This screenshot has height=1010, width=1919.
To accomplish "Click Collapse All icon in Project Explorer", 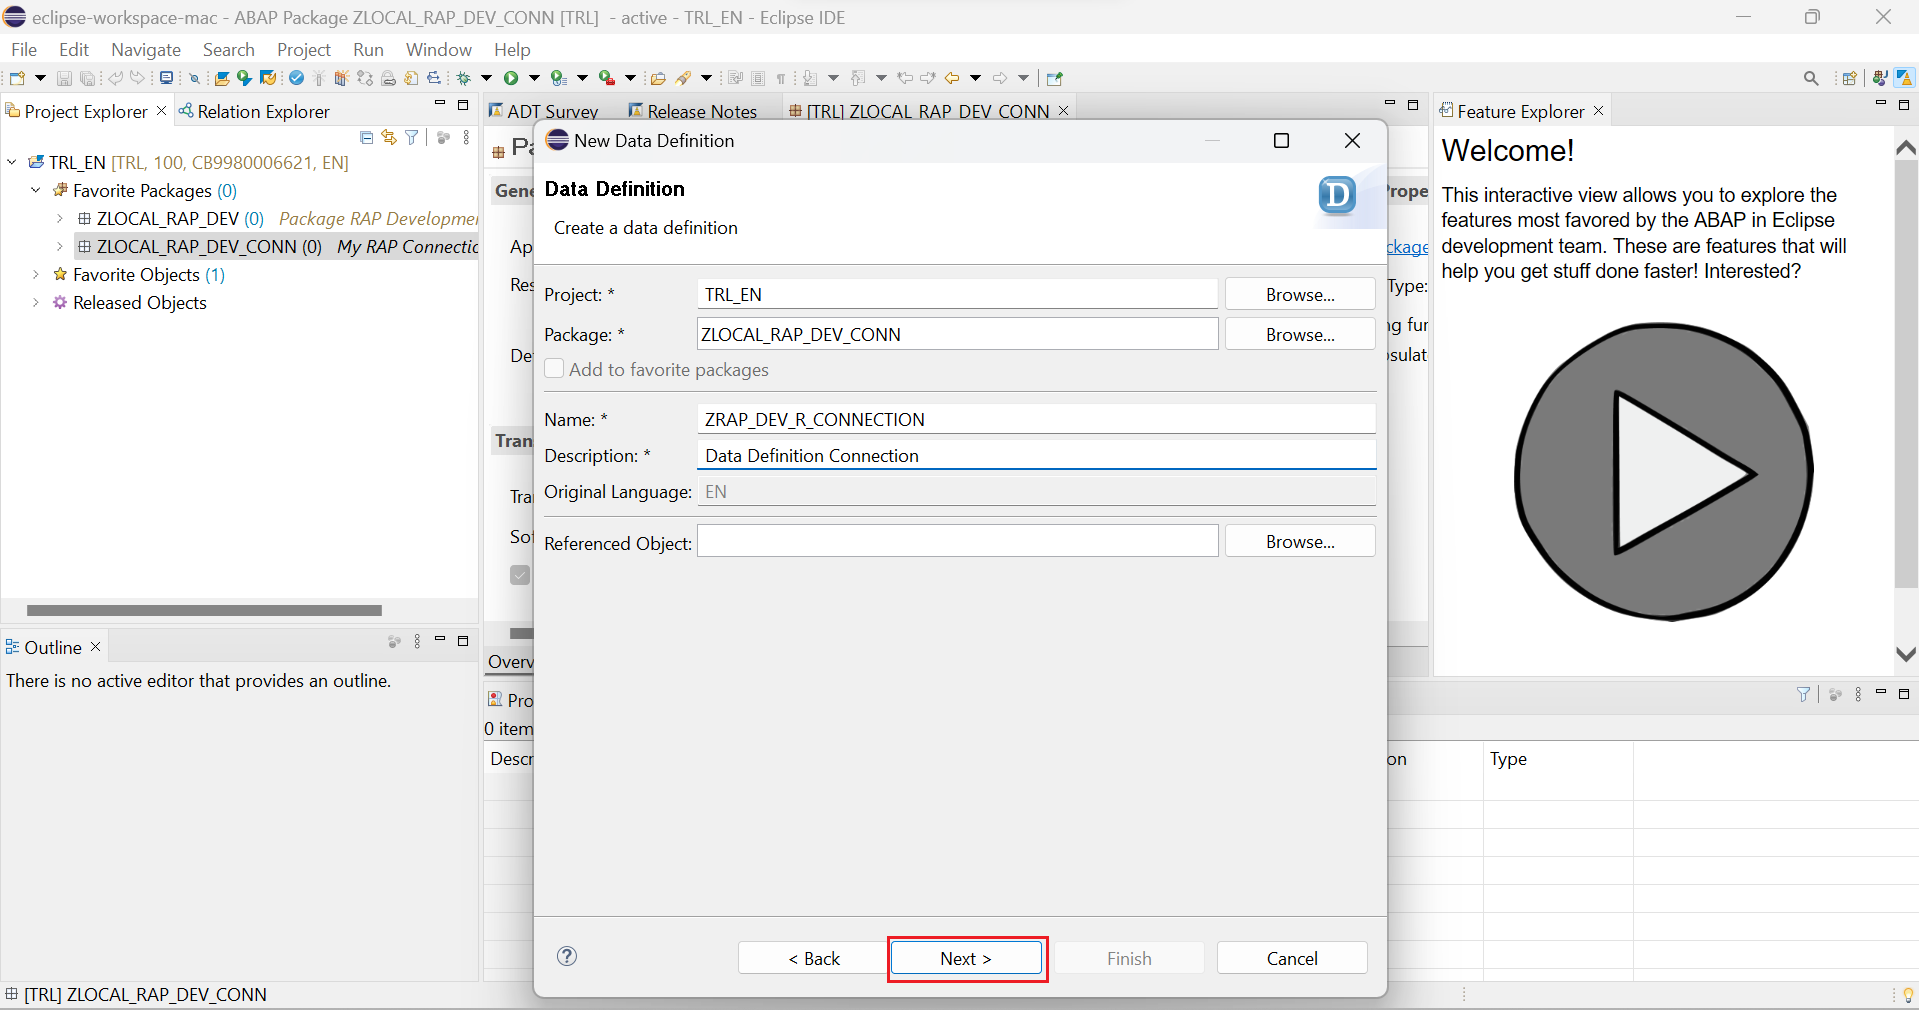I will [x=366, y=138].
